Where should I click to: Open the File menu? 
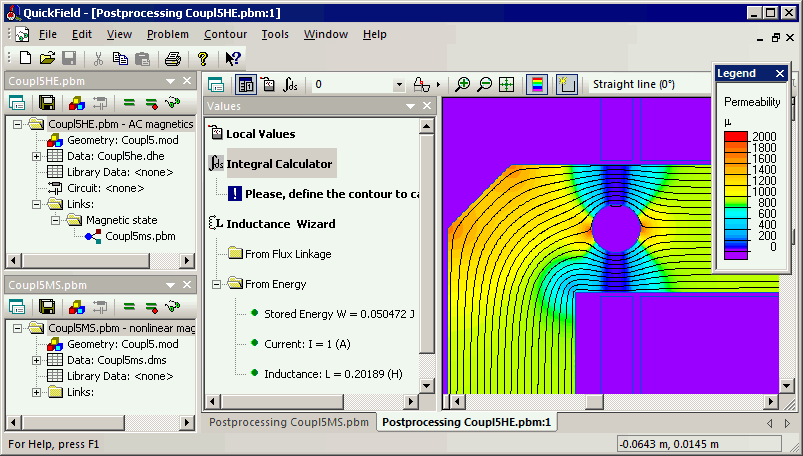[x=48, y=34]
